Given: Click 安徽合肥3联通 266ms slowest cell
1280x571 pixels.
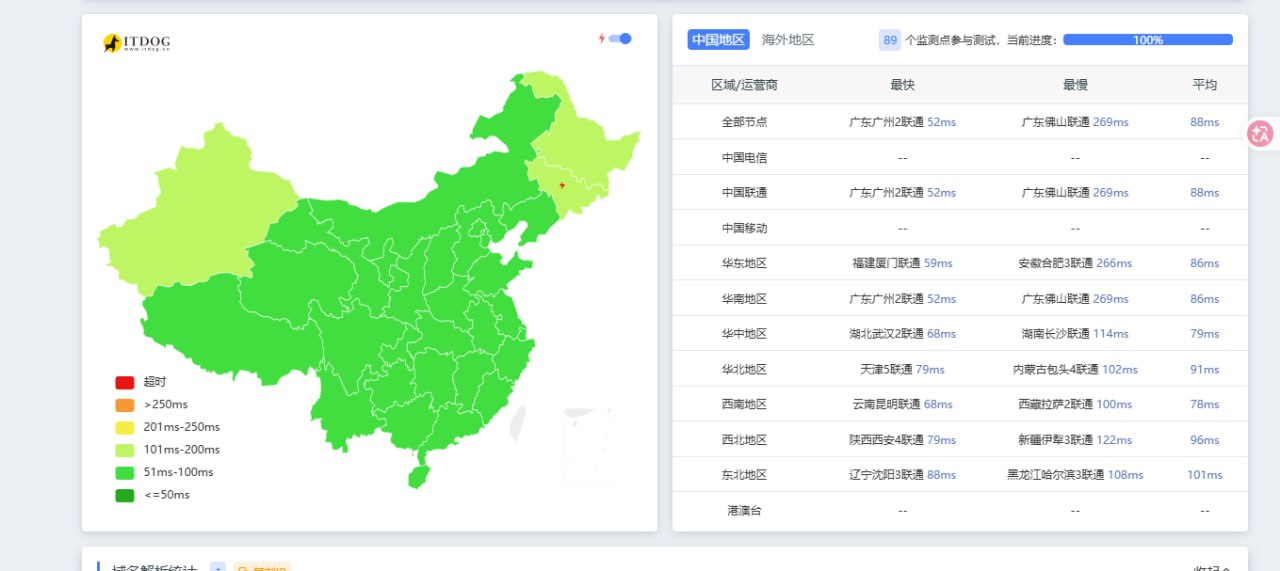Looking at the screenshot, I should click(1075, 263).
